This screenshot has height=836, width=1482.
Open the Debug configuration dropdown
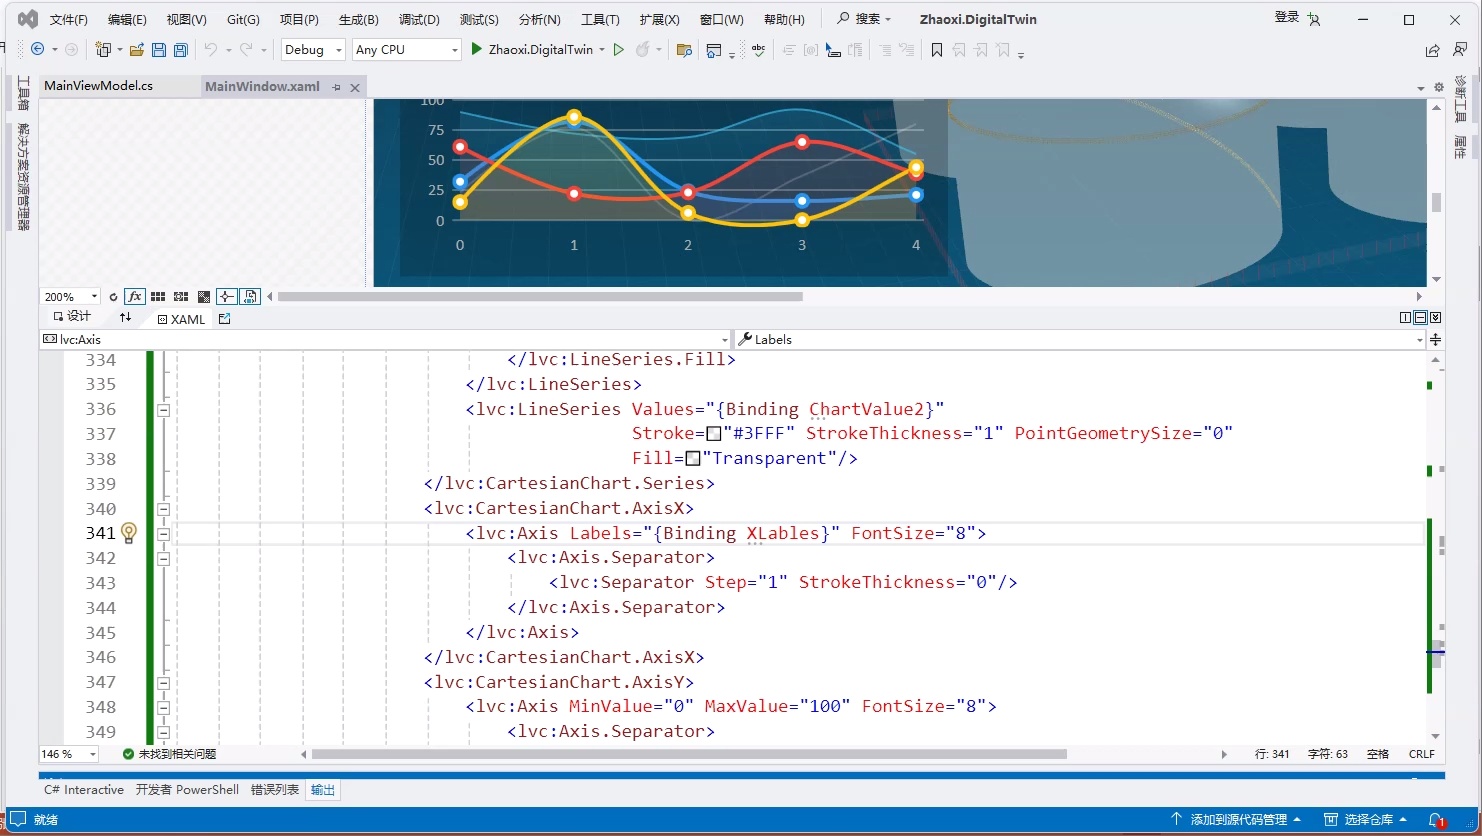coord(313,50)
